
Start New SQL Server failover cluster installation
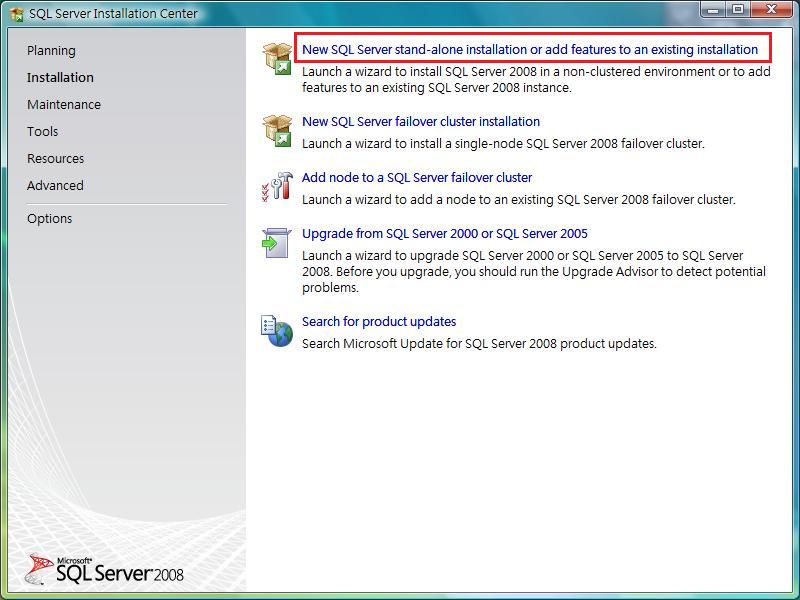[x=421, y=121]
